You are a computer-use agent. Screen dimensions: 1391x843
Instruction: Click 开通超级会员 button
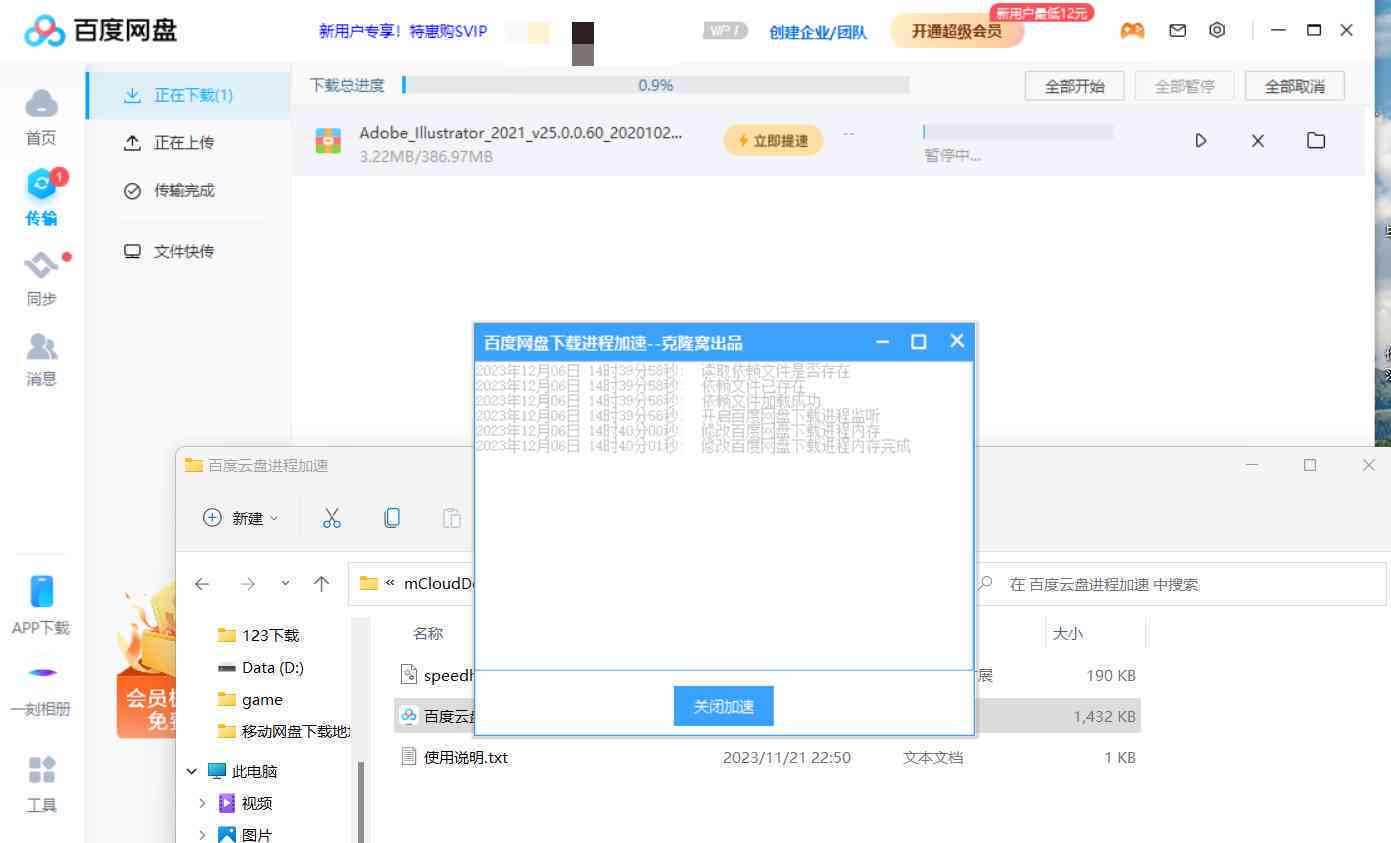pos(956,31)
